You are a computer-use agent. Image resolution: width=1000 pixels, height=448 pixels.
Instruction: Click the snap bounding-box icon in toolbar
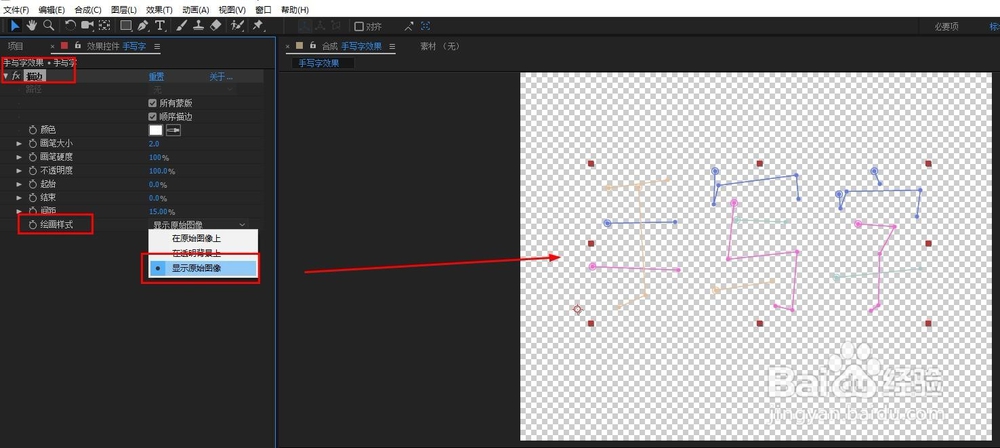[425, 26]
